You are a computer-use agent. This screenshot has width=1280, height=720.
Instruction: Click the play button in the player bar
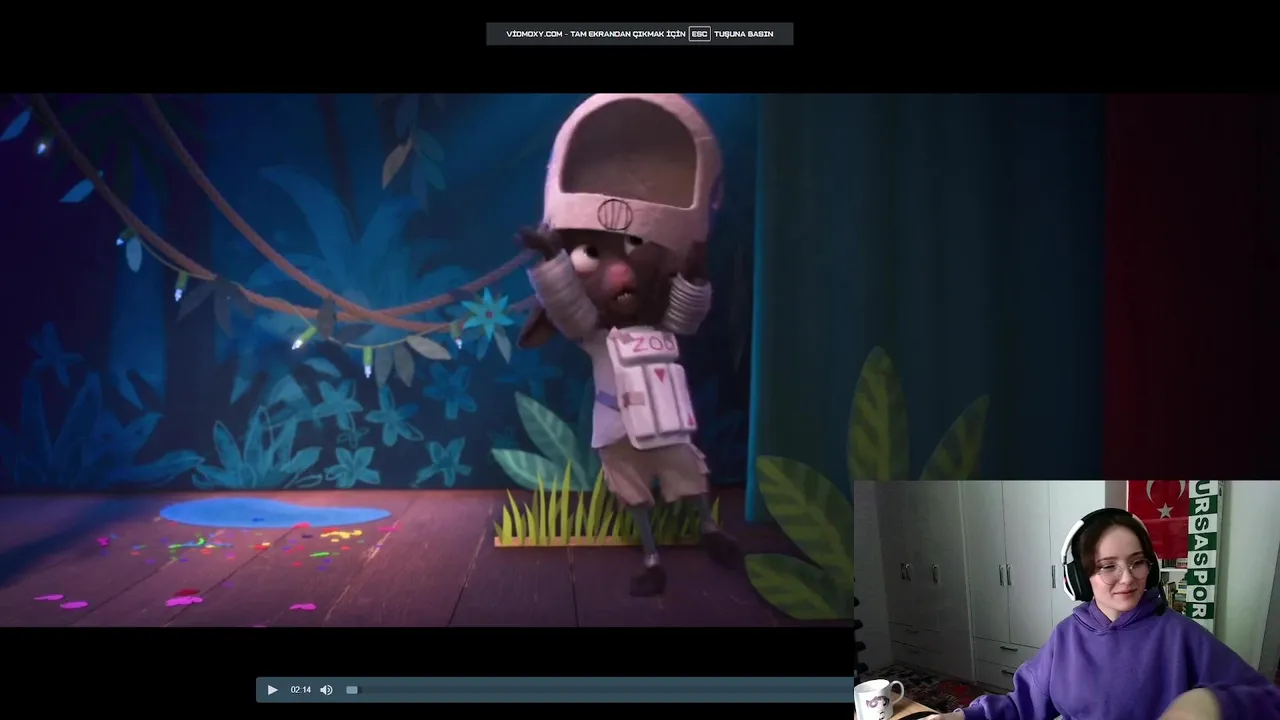tap(272, 690)
